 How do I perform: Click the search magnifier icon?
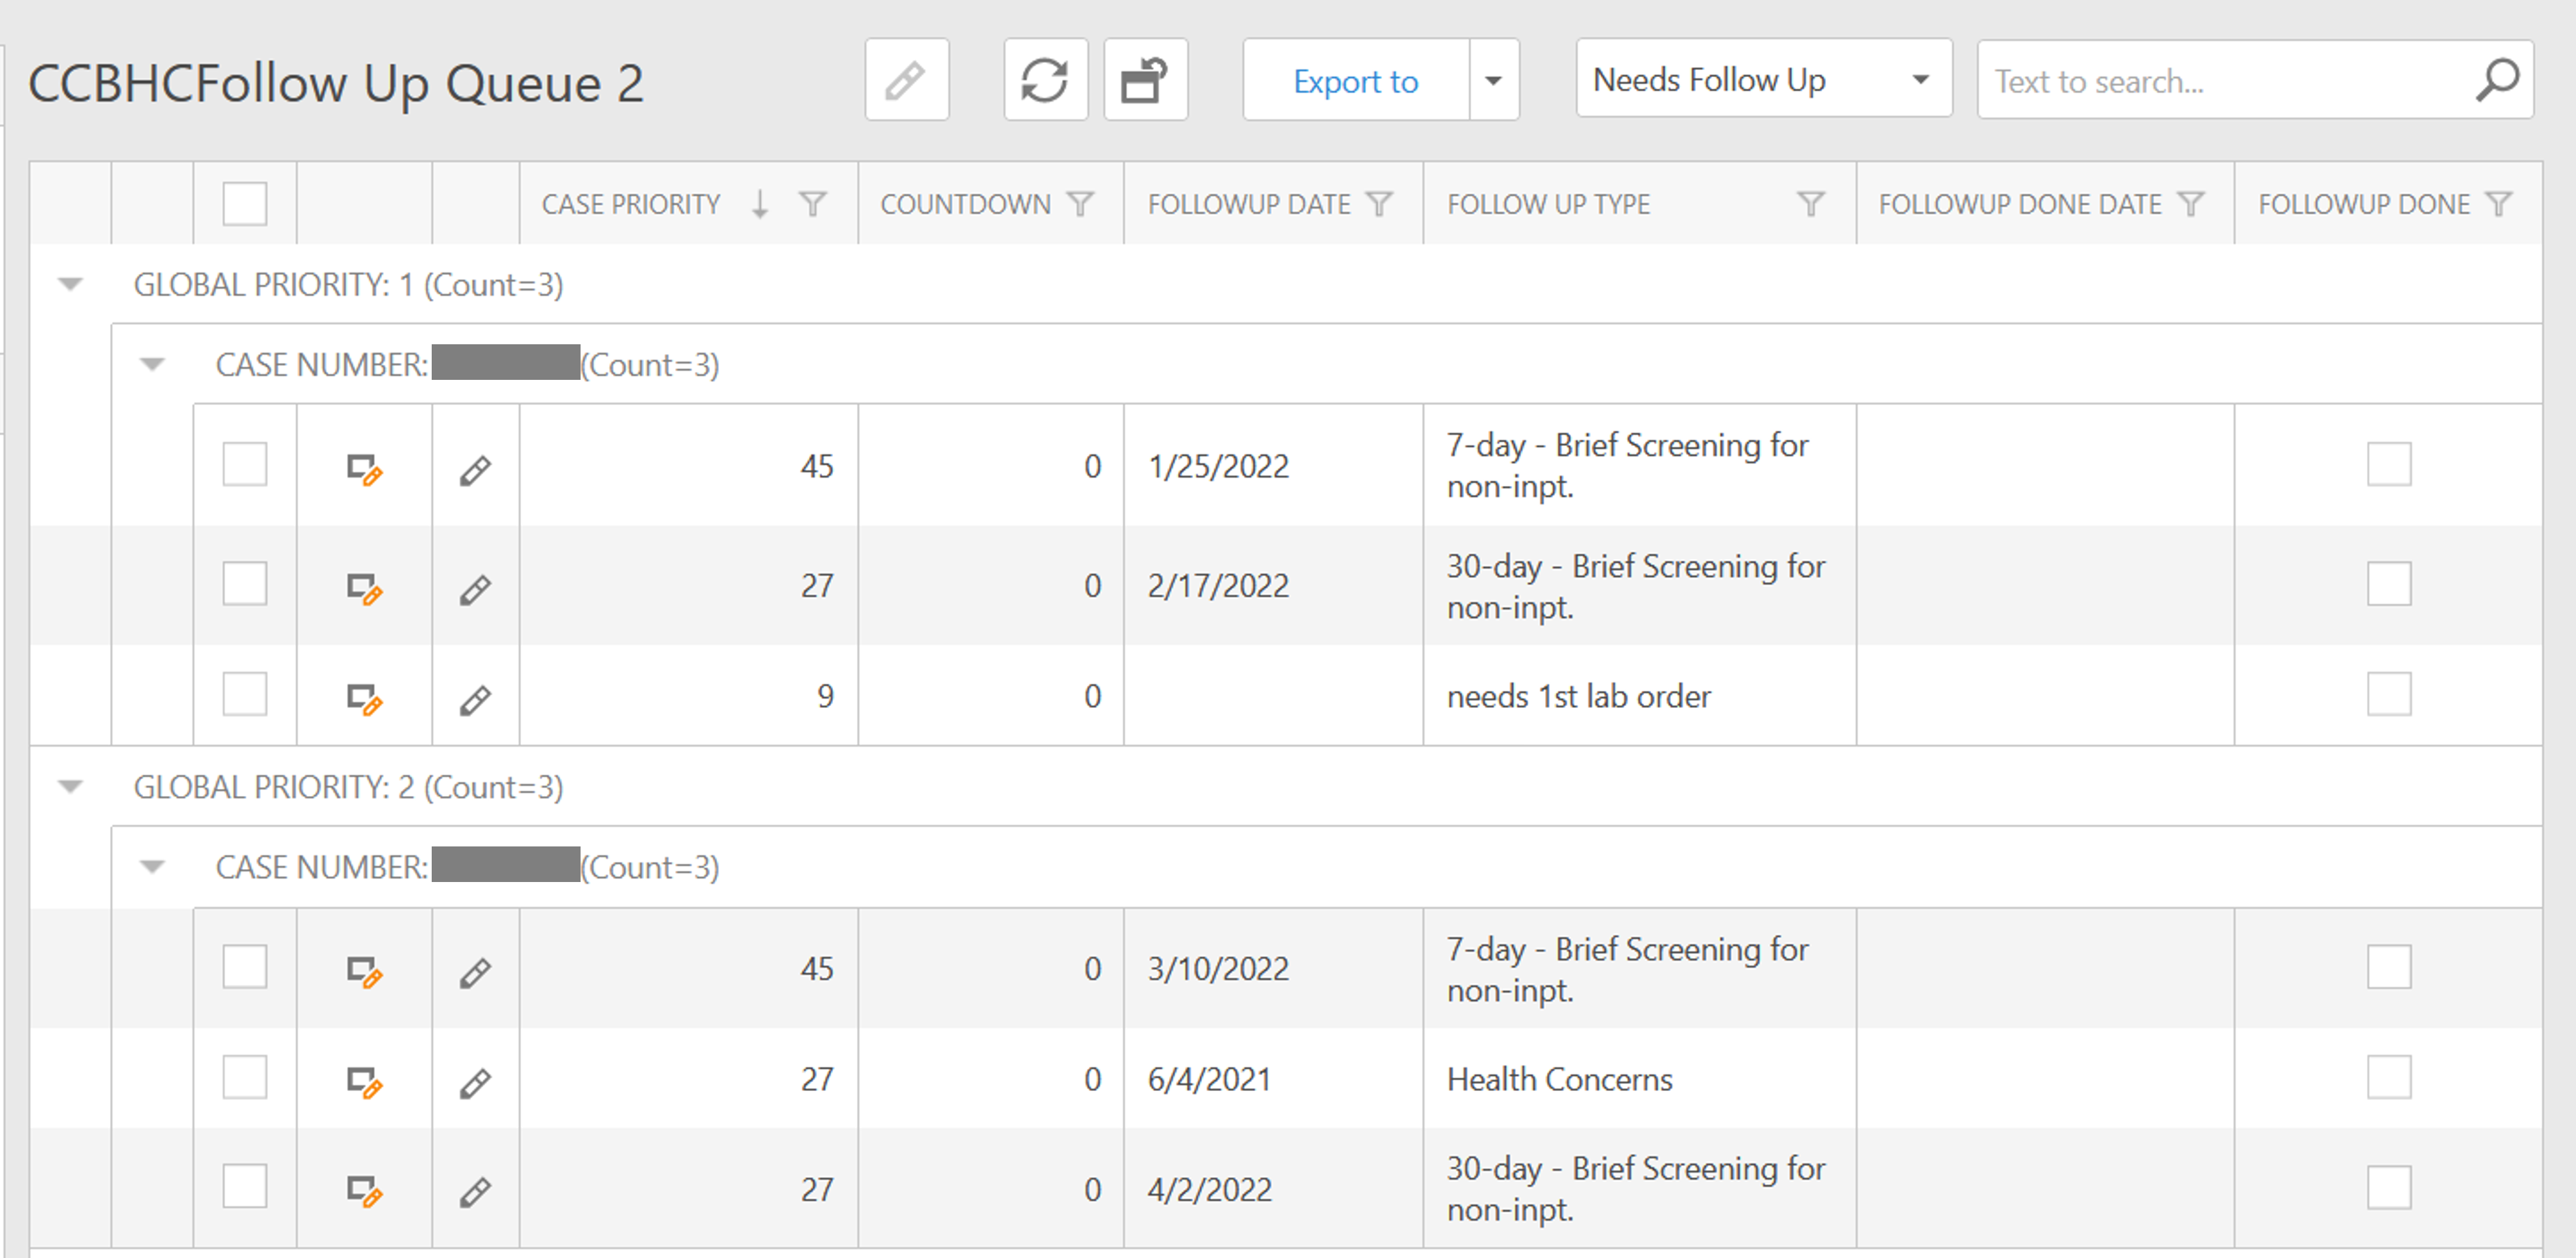click(x=2496, y=80)
